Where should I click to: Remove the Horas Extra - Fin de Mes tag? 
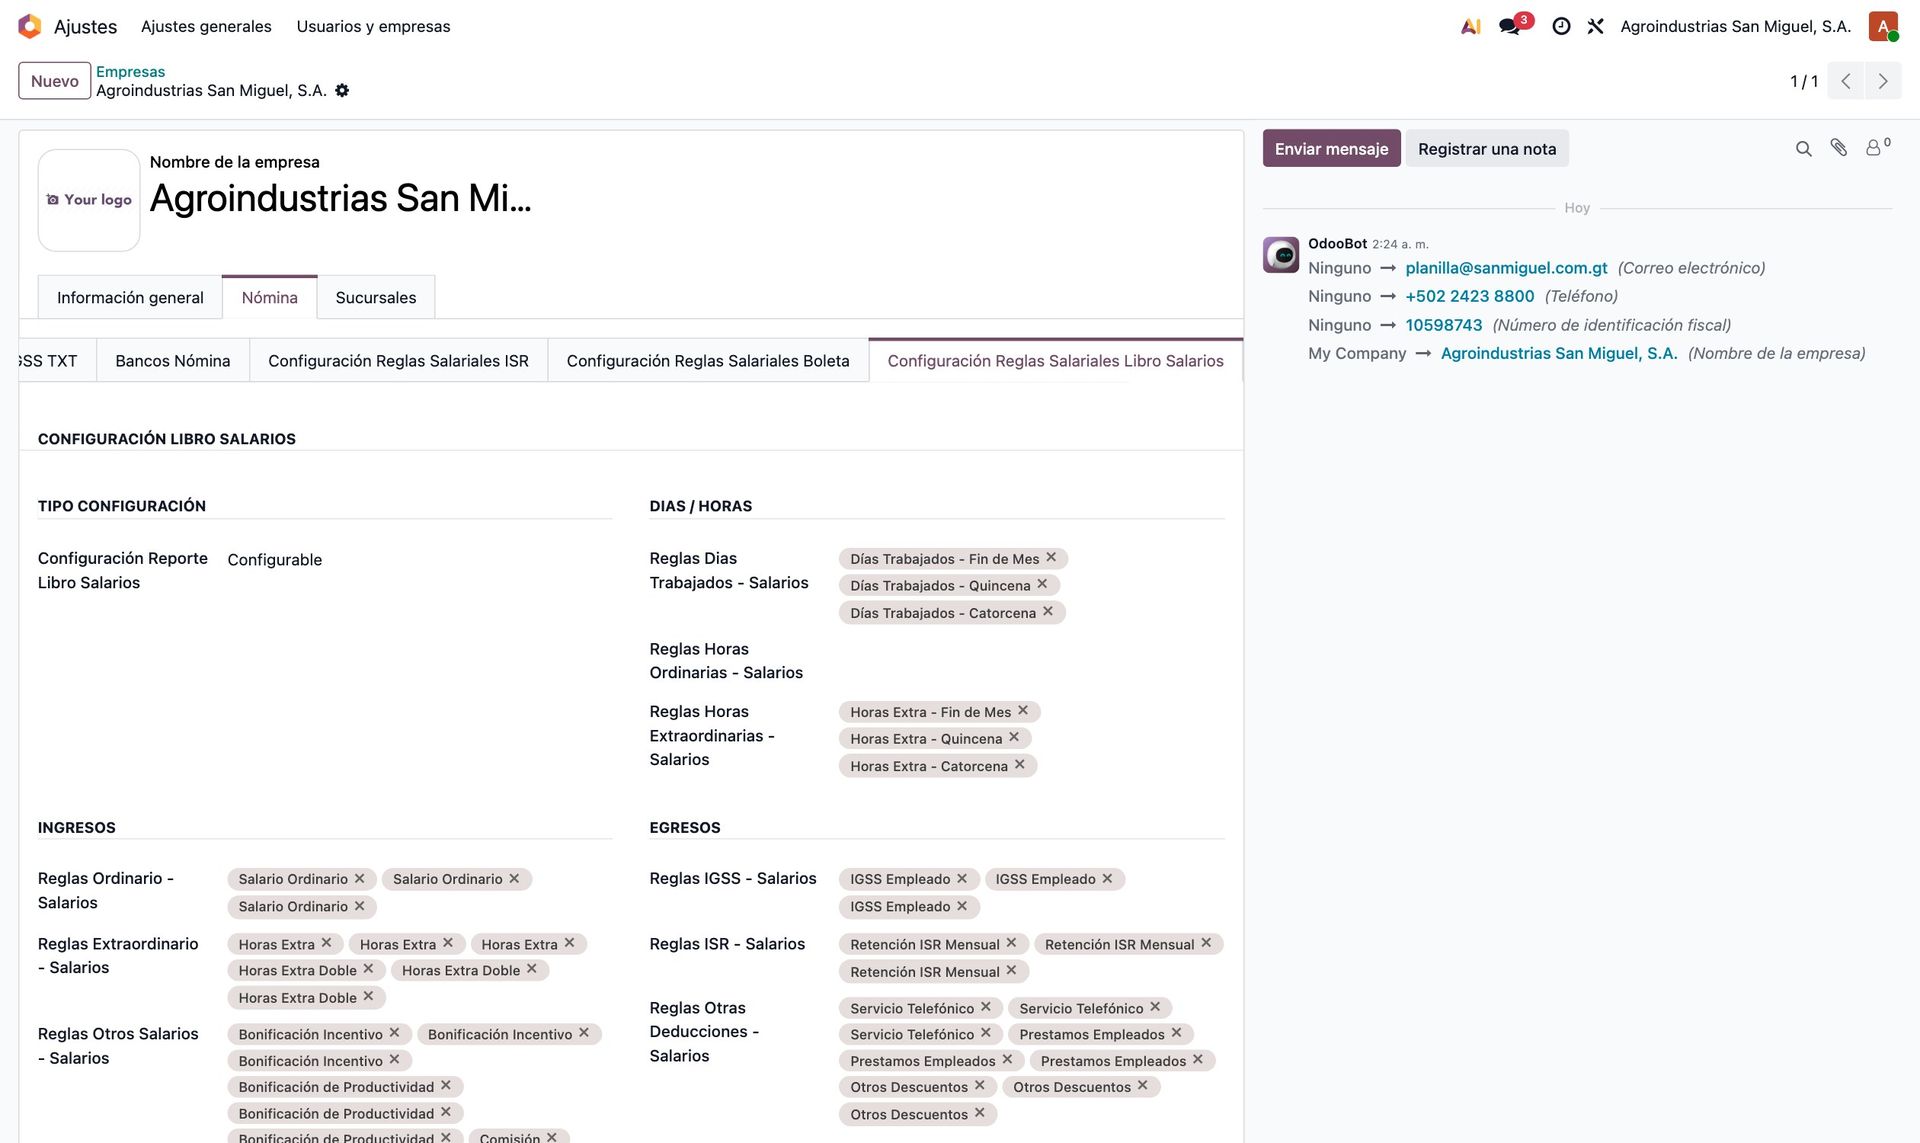1023,710
